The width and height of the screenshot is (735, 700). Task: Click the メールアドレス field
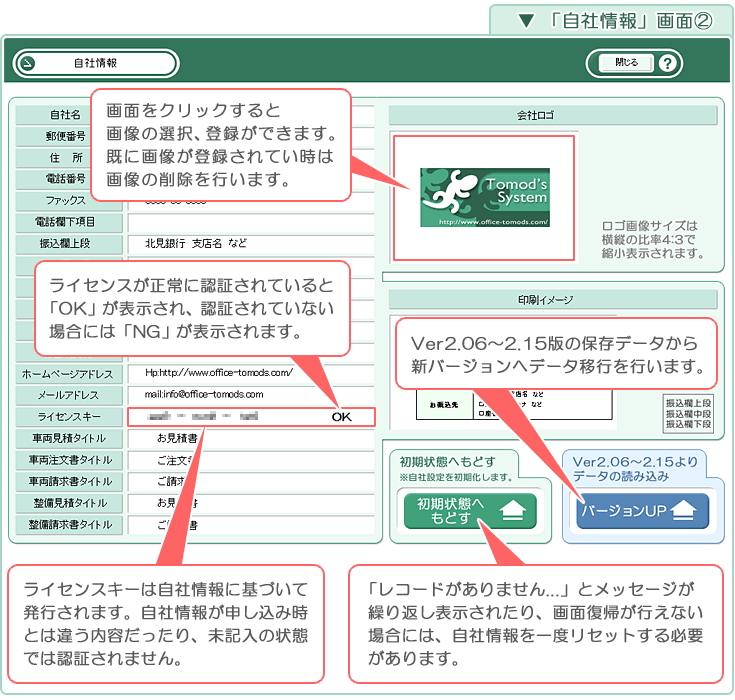[251, 395]
